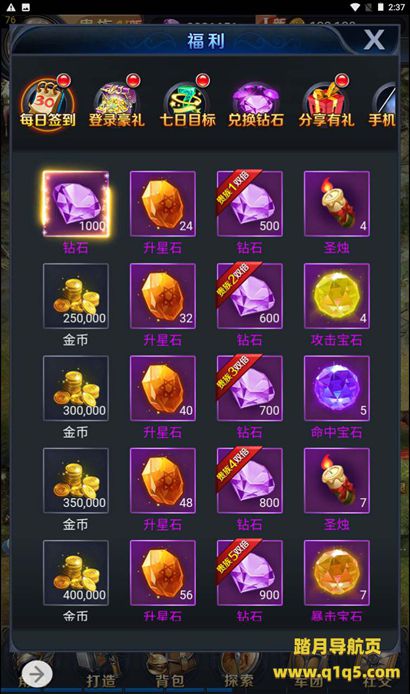Open the 登录豪礼 login gift tab
The width and height of the screenshot is (410, 694).
point(117,103)
